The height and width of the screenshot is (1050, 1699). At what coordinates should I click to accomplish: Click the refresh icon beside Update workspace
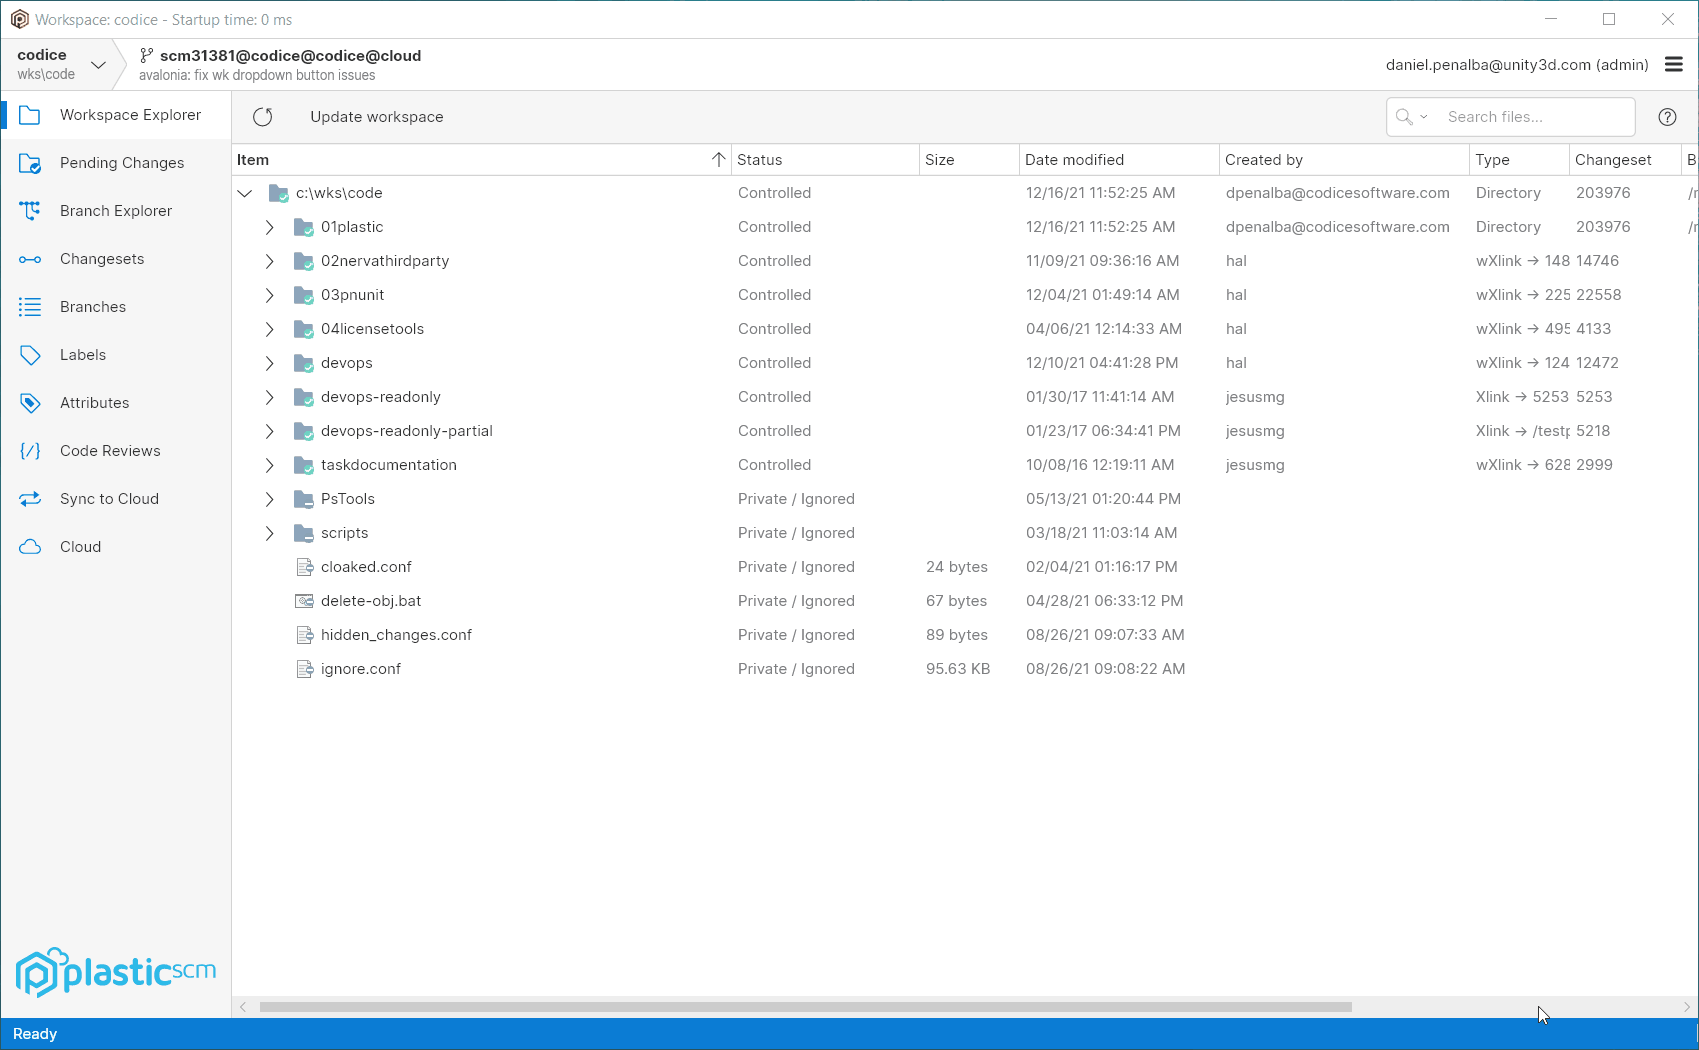point(263,116)
